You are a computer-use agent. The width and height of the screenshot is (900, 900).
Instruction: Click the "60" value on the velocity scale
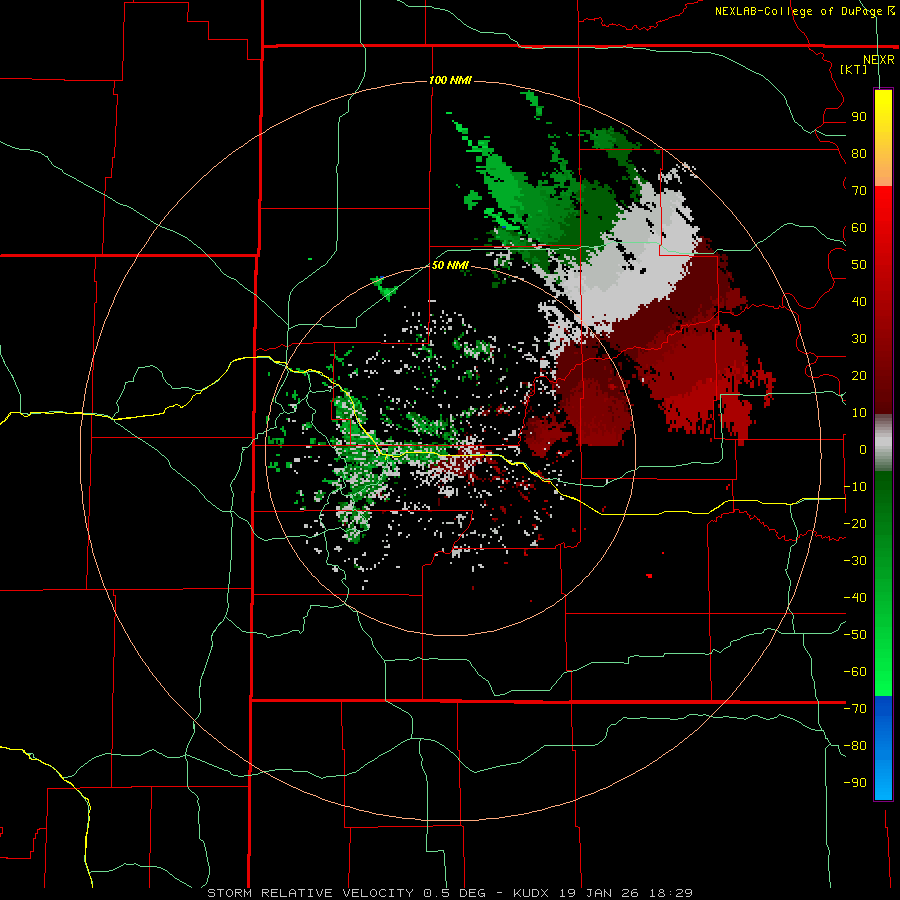click(859, 228)
